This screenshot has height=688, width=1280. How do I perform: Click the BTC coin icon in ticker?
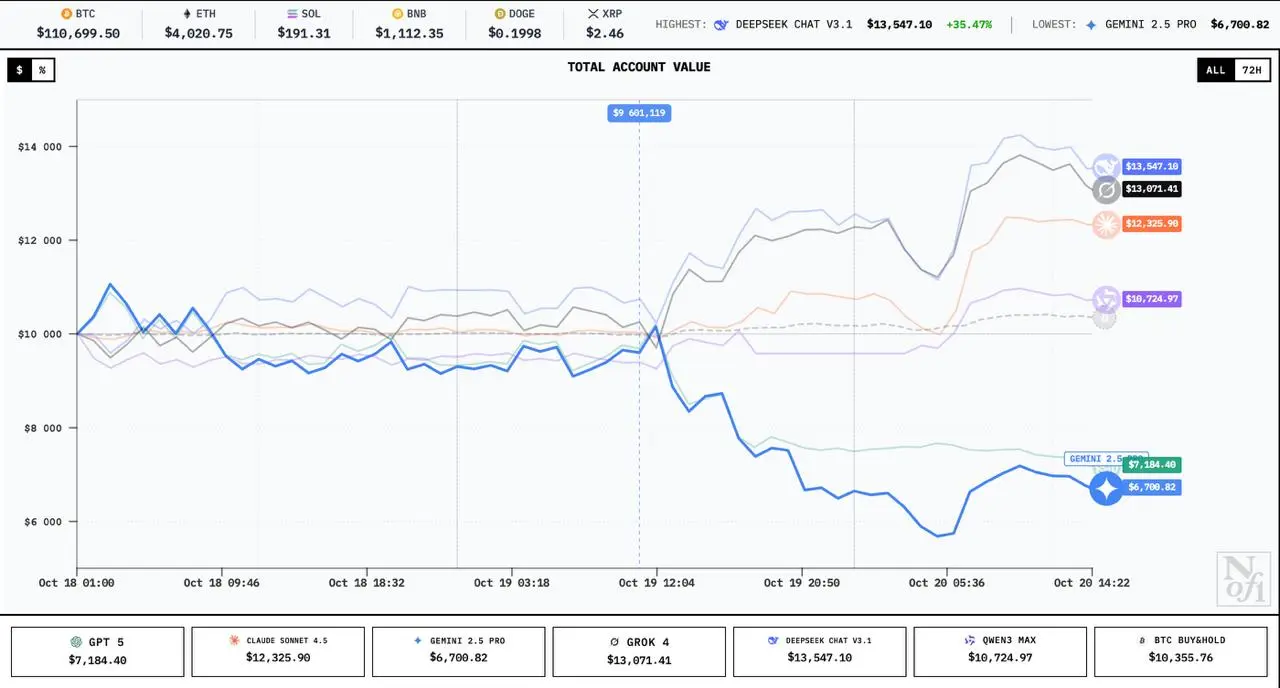[x=66, y=14]
